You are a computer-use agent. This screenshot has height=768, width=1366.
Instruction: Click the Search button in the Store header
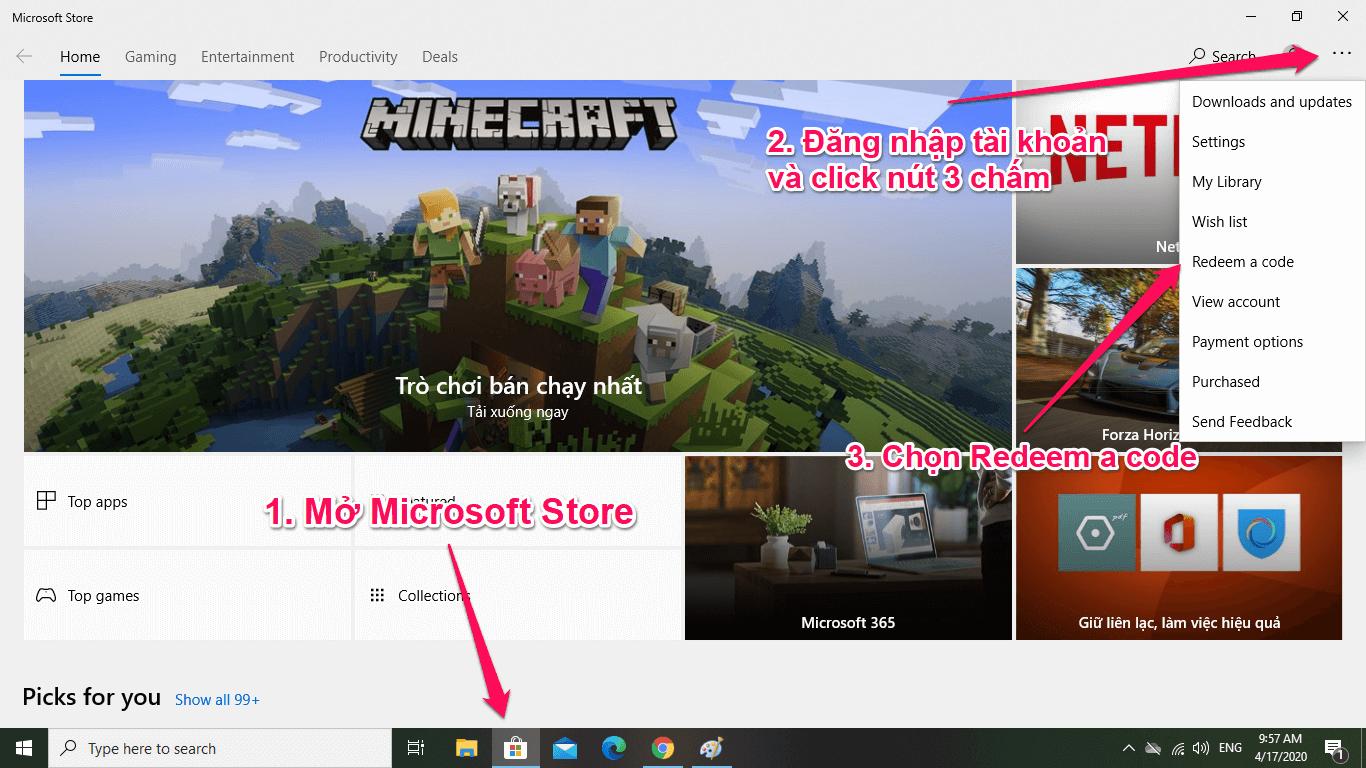[1222, 57]
